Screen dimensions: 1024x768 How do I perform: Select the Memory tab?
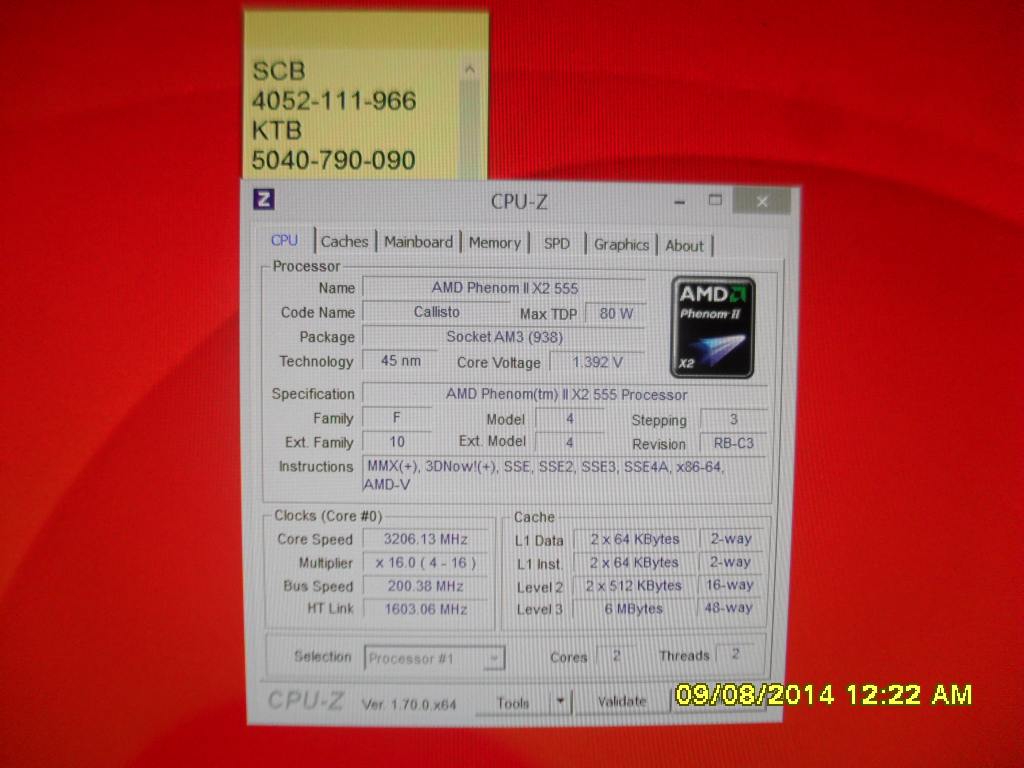494,243
